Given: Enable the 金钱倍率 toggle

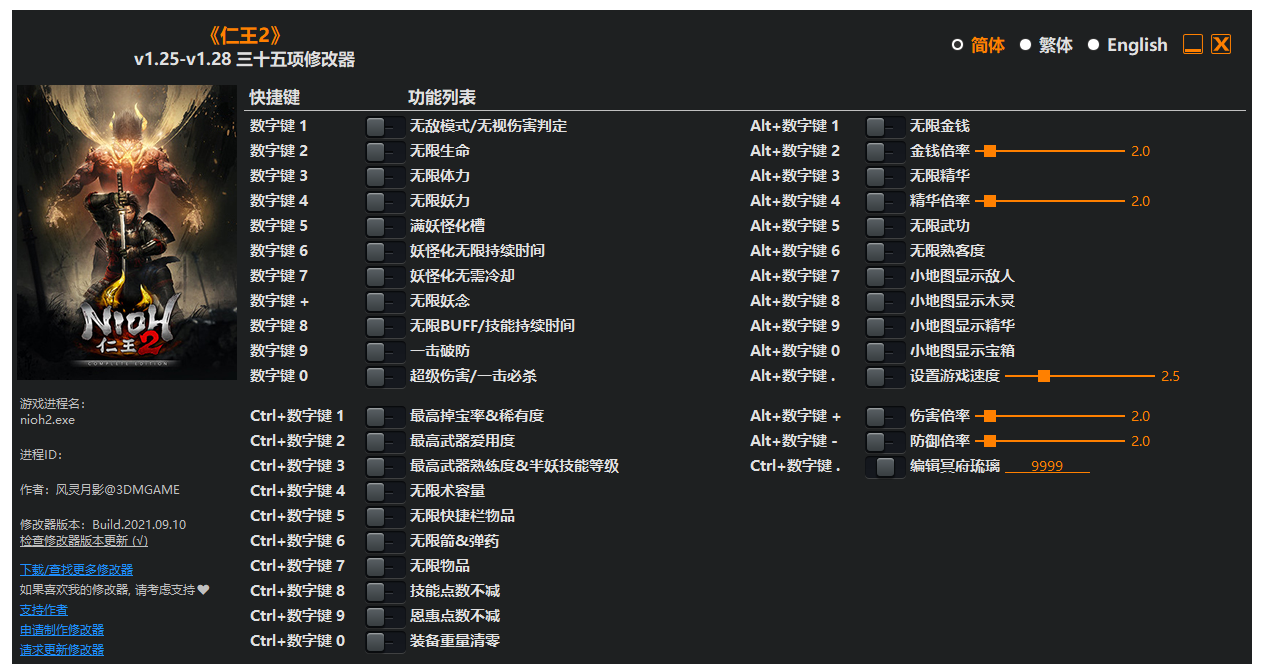Looking at the screenshot, I should (x=885, y=151).
